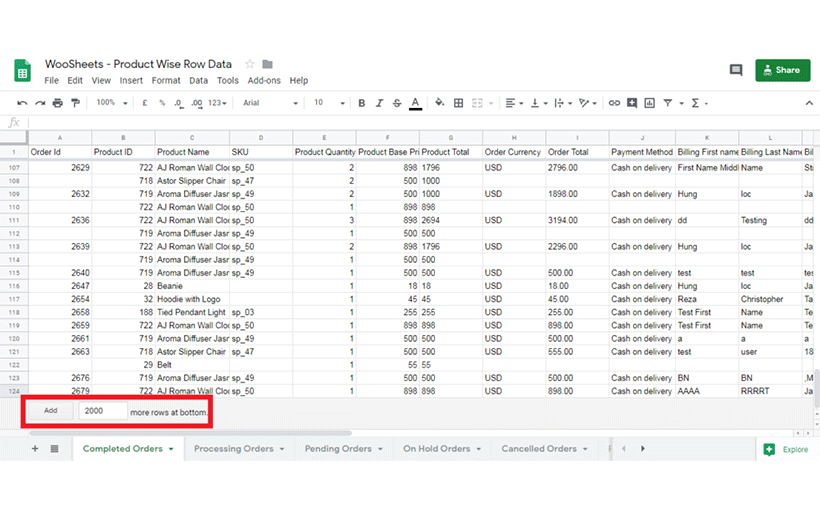Open the all sheets list icon
The height and width of the screenshot is (512, 820).
tap(54, 448)
